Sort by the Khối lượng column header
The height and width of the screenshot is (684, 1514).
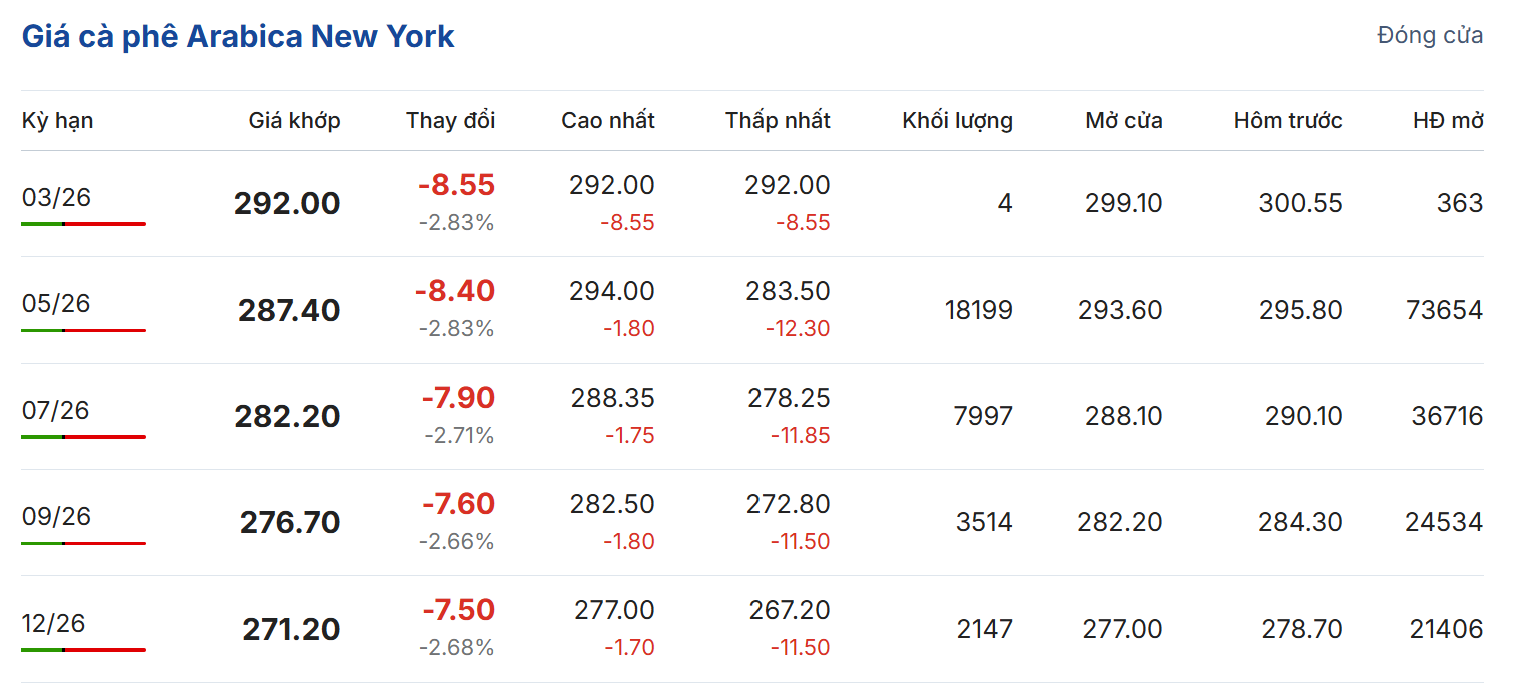(957, 121)
